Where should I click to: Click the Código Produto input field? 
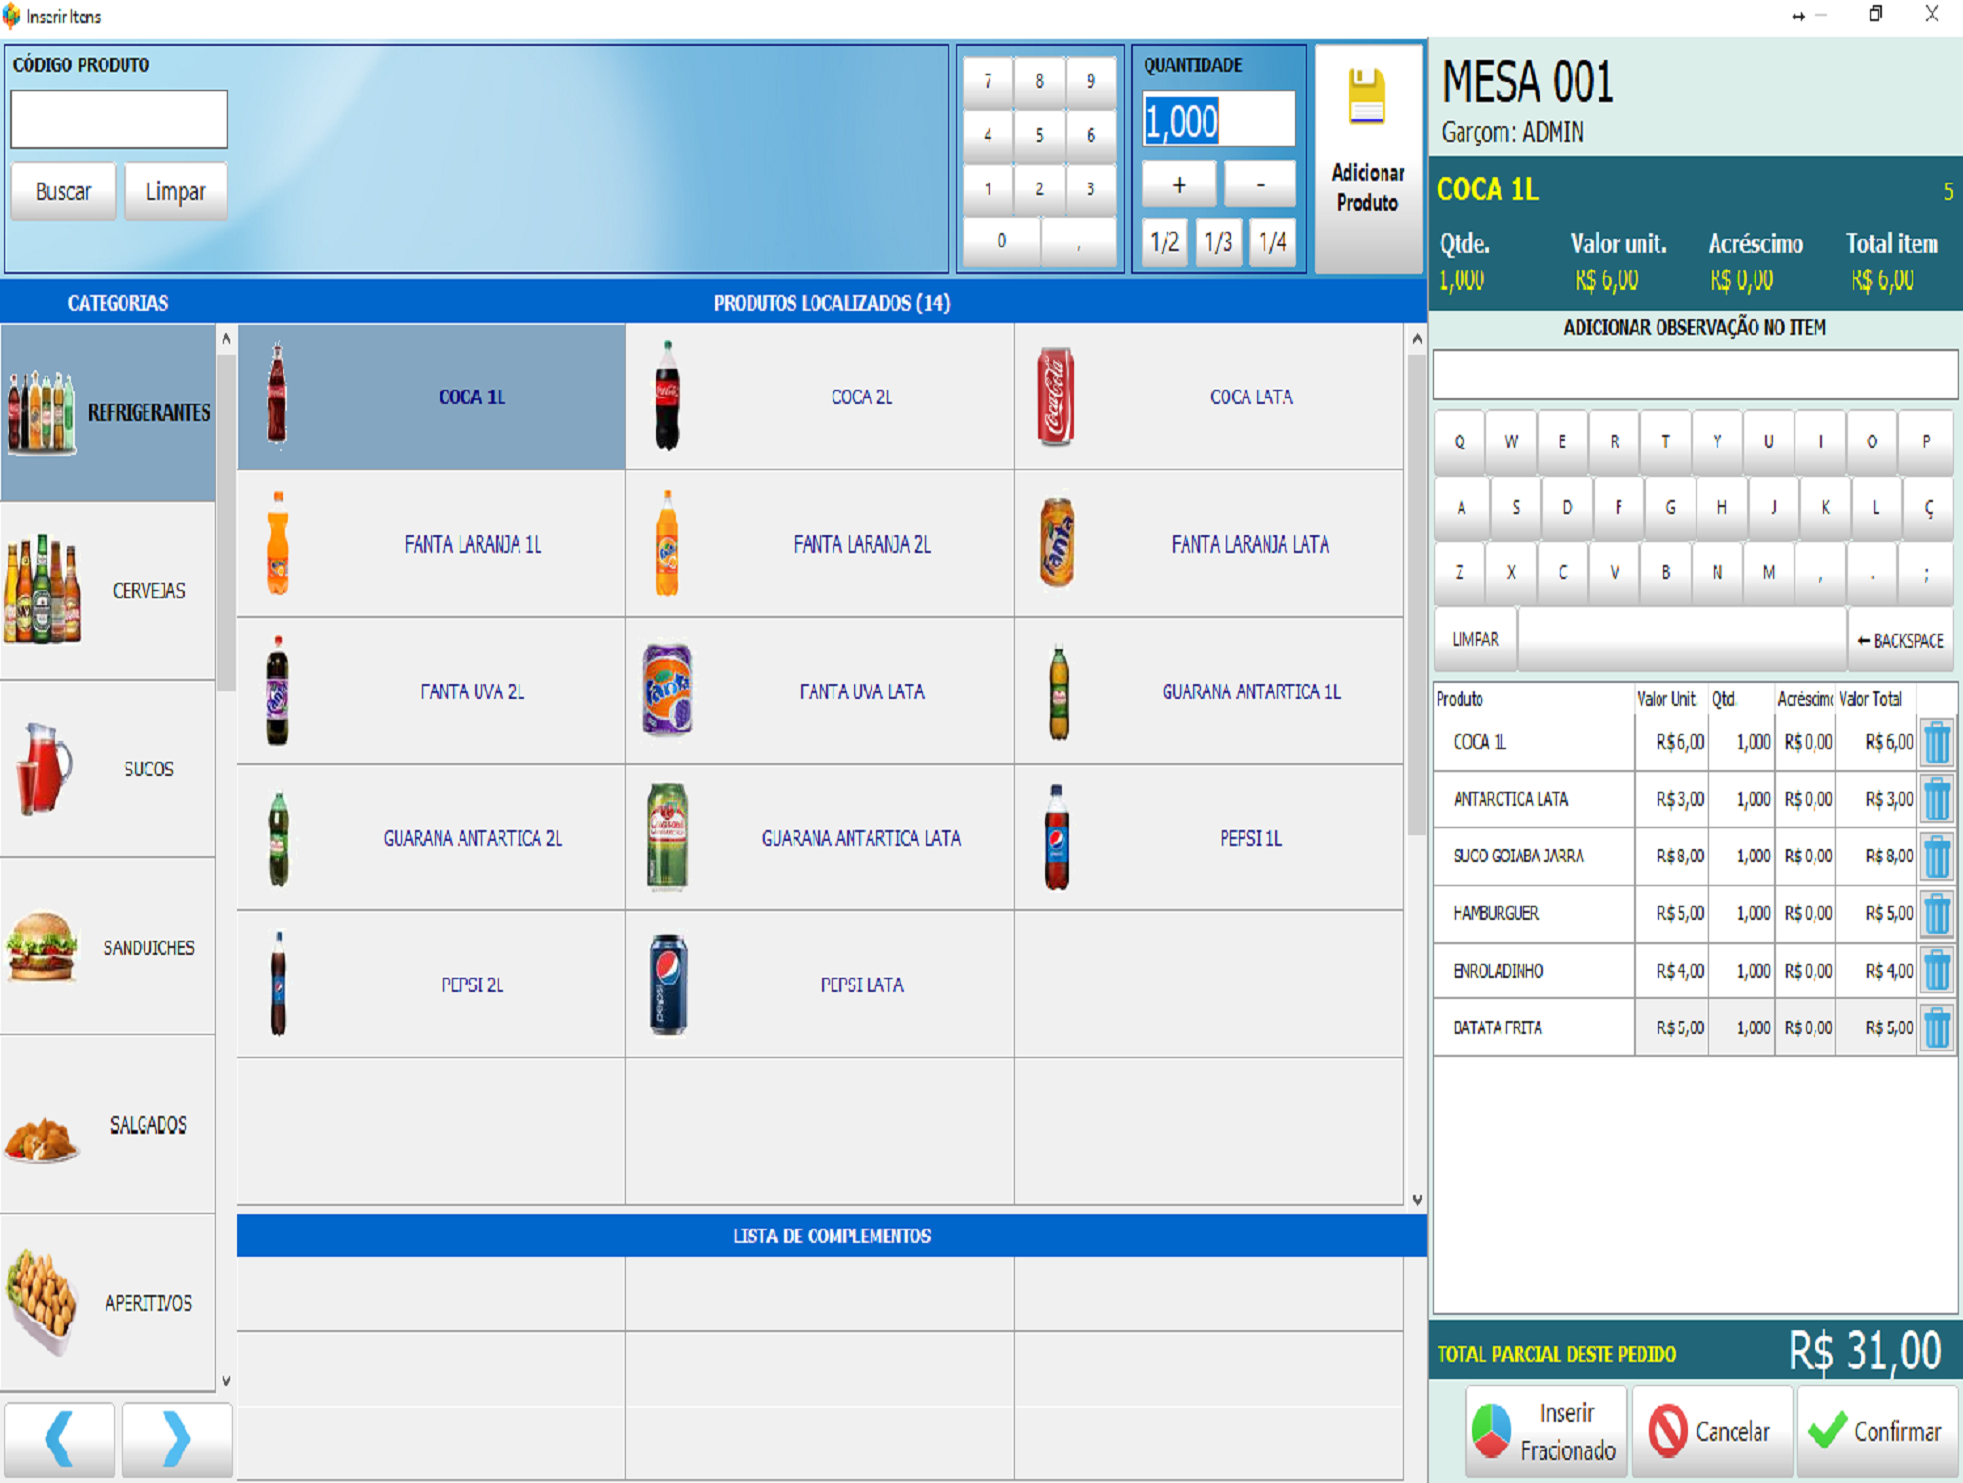point(119,120)
